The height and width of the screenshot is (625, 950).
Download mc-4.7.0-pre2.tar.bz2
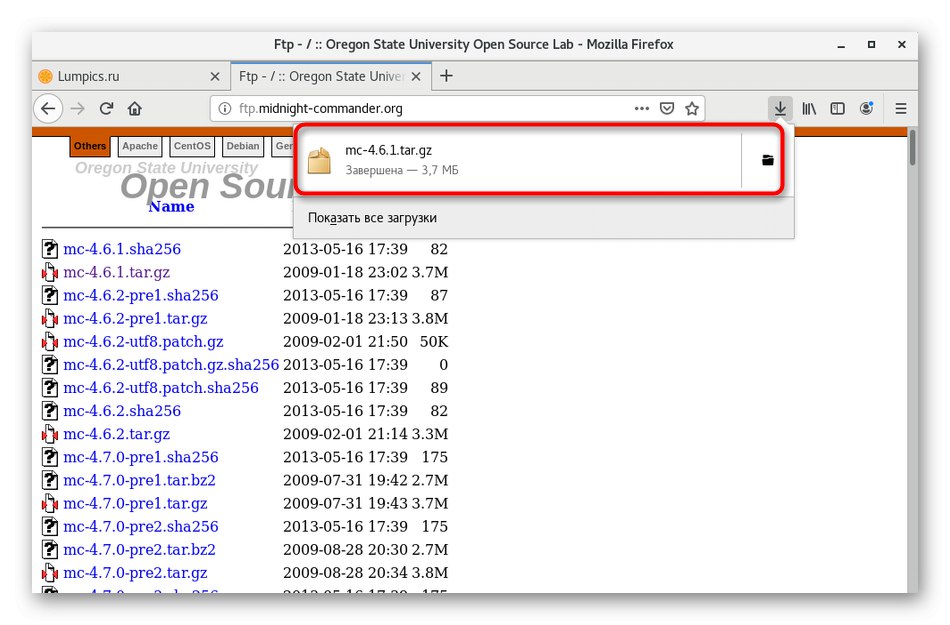[x=139, y=549]
